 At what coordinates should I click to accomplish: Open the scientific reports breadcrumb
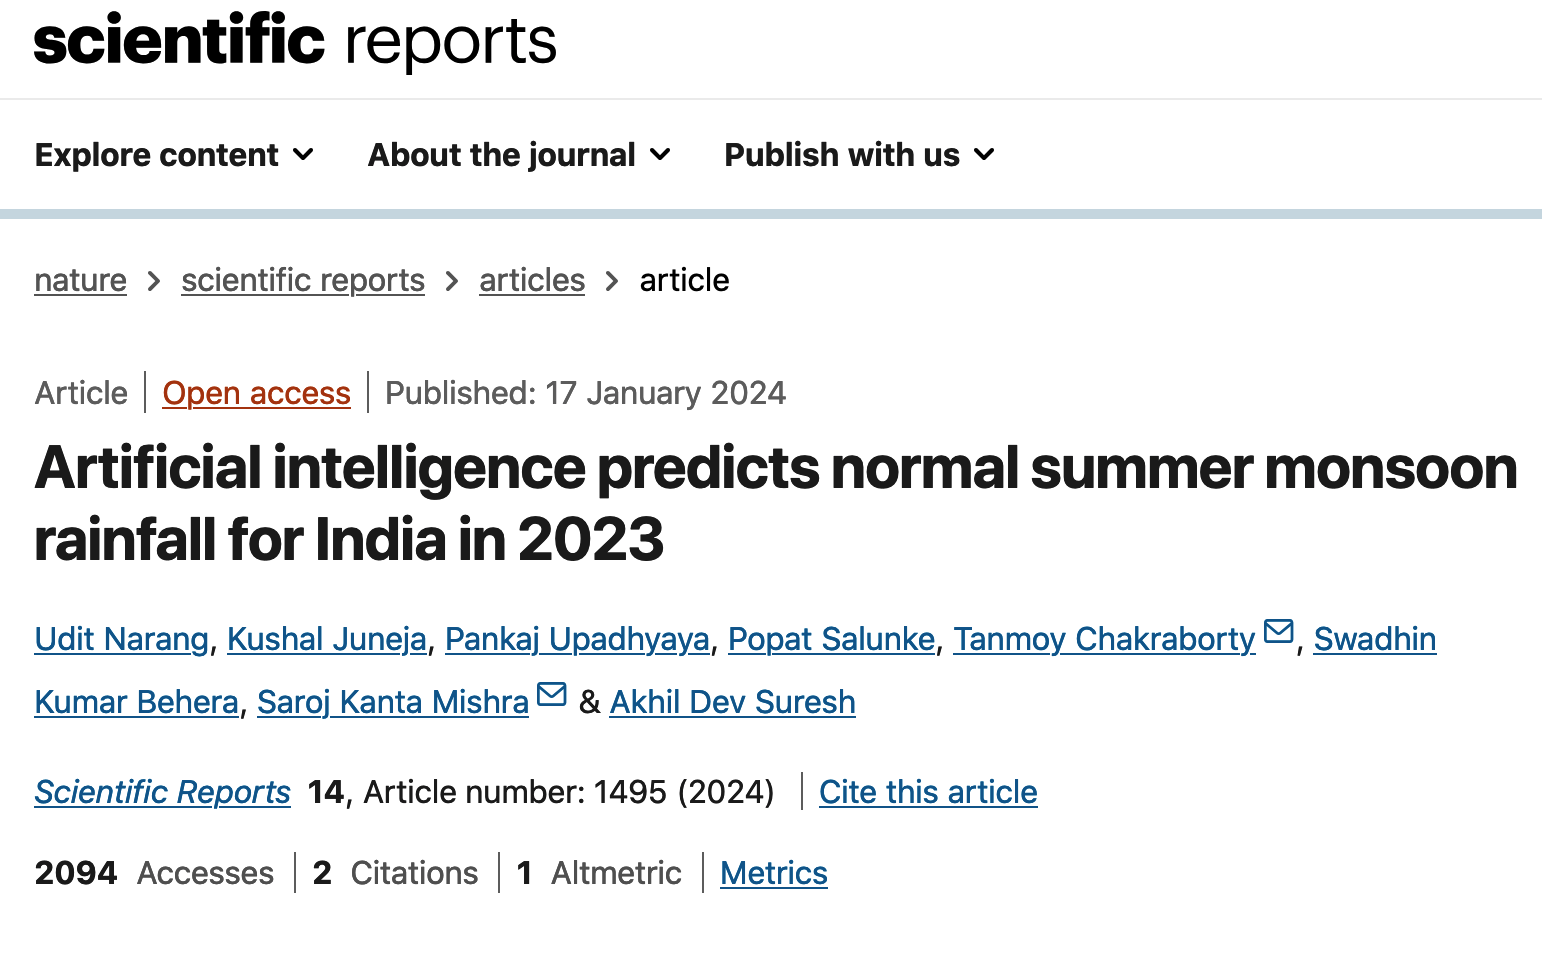tap(303, 281)
